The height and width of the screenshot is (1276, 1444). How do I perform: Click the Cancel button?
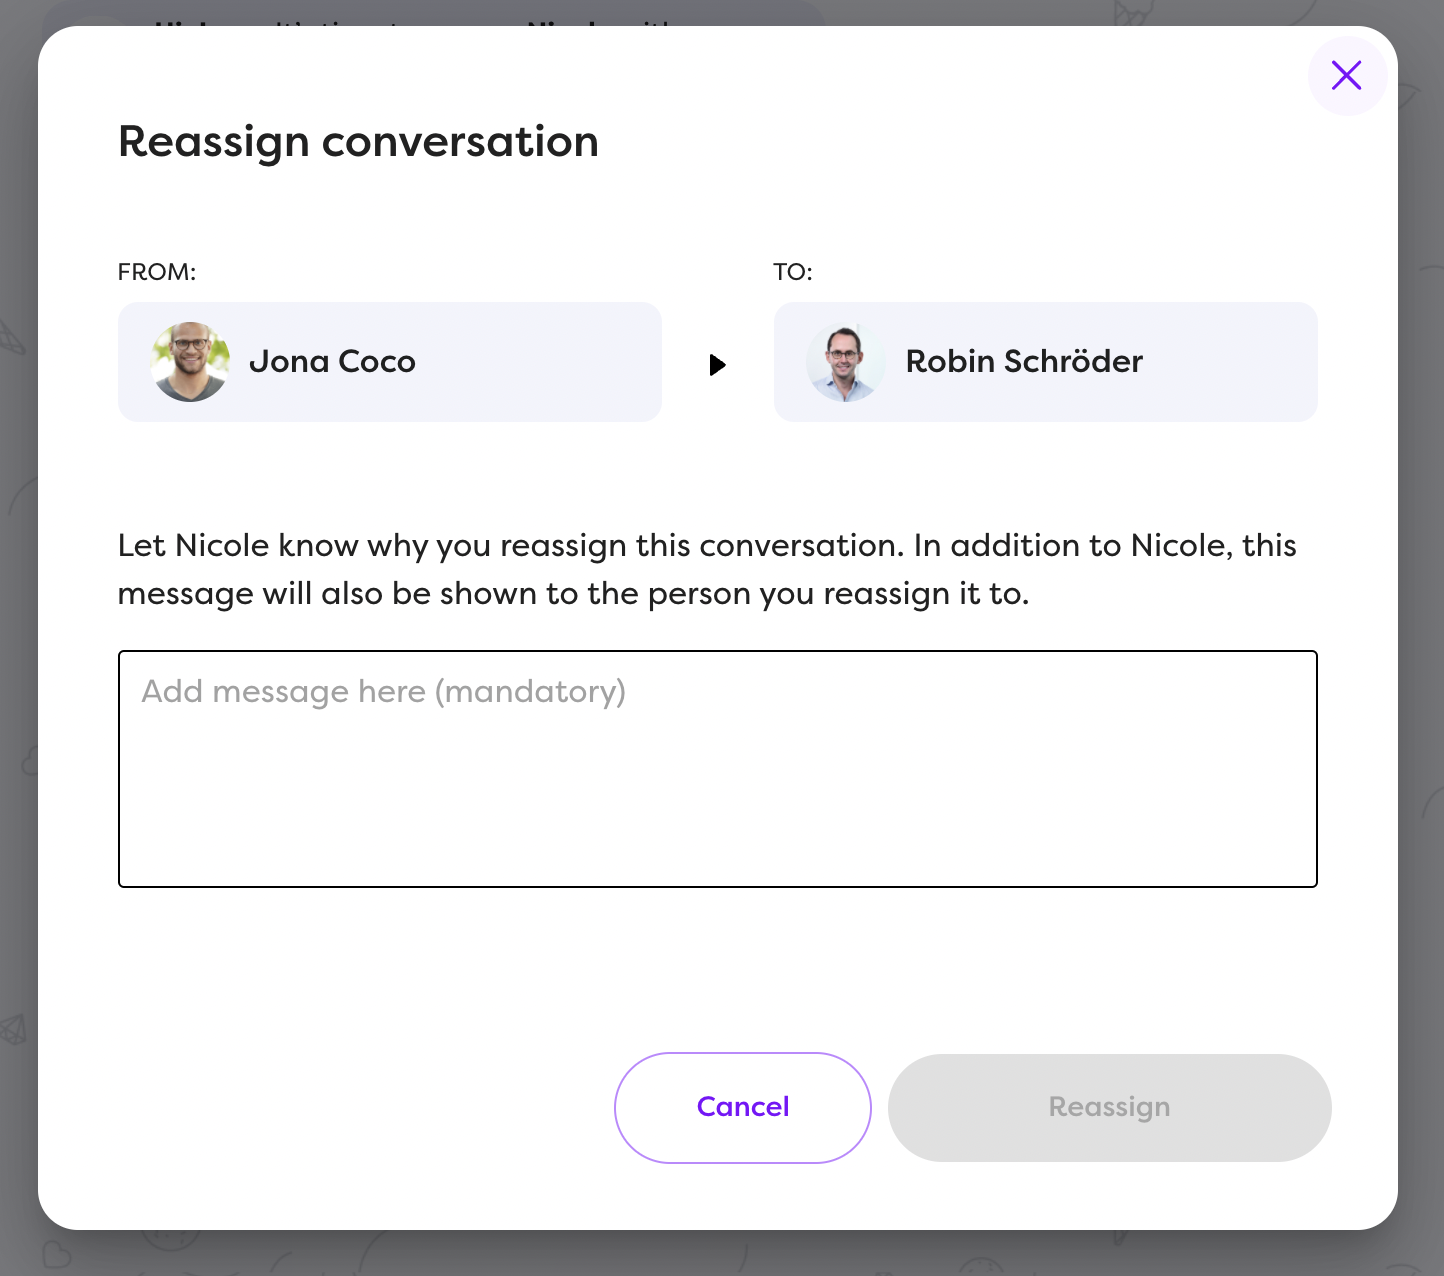coord(742,1107)
